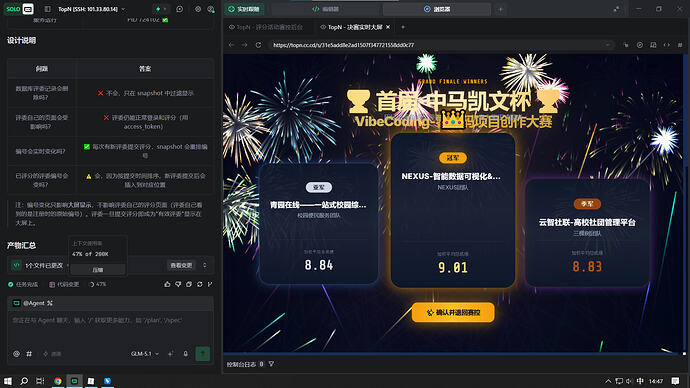Click the 任务完成 status label
Image resolution: width=690 pixels, height=388 pixels.
23,285
